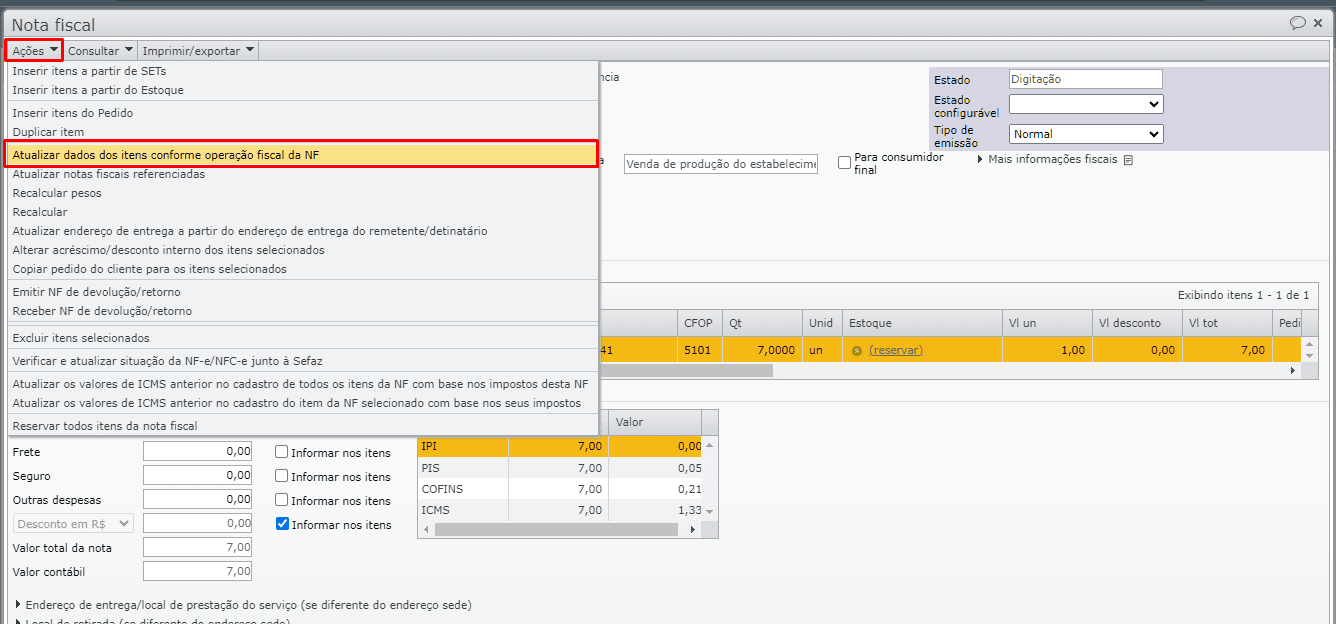This screenshot has height=624, width=1336.
Task: Click the Vl un column header
Action: click(x=1047, y=323)
